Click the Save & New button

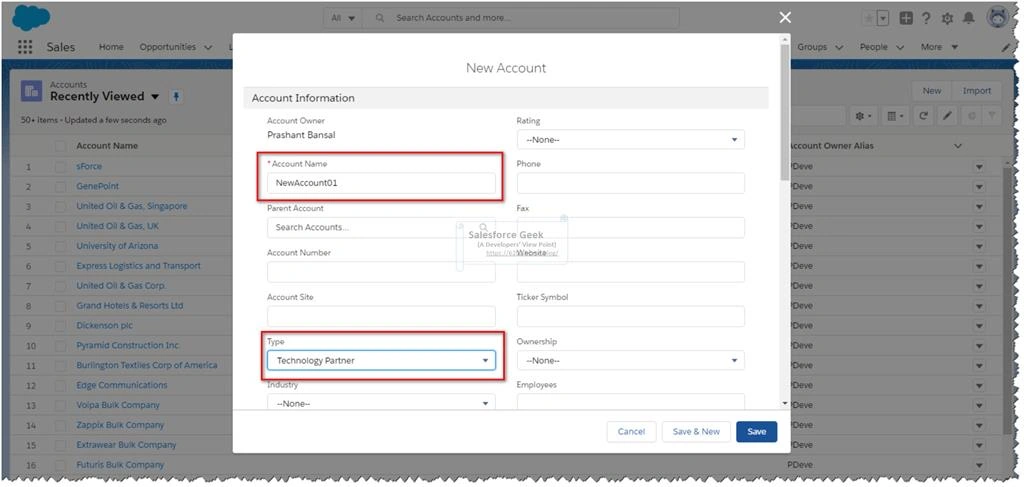[696, 432]
